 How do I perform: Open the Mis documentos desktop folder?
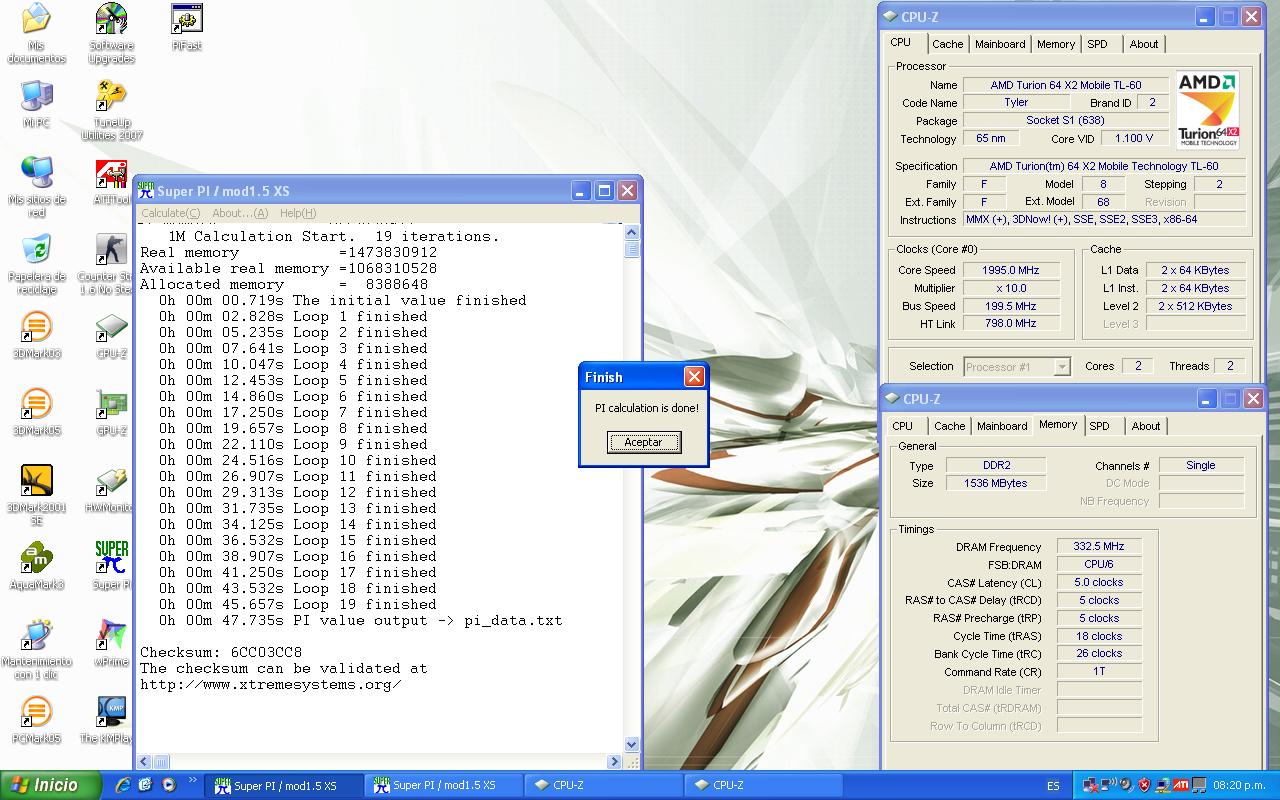[36, 32]
